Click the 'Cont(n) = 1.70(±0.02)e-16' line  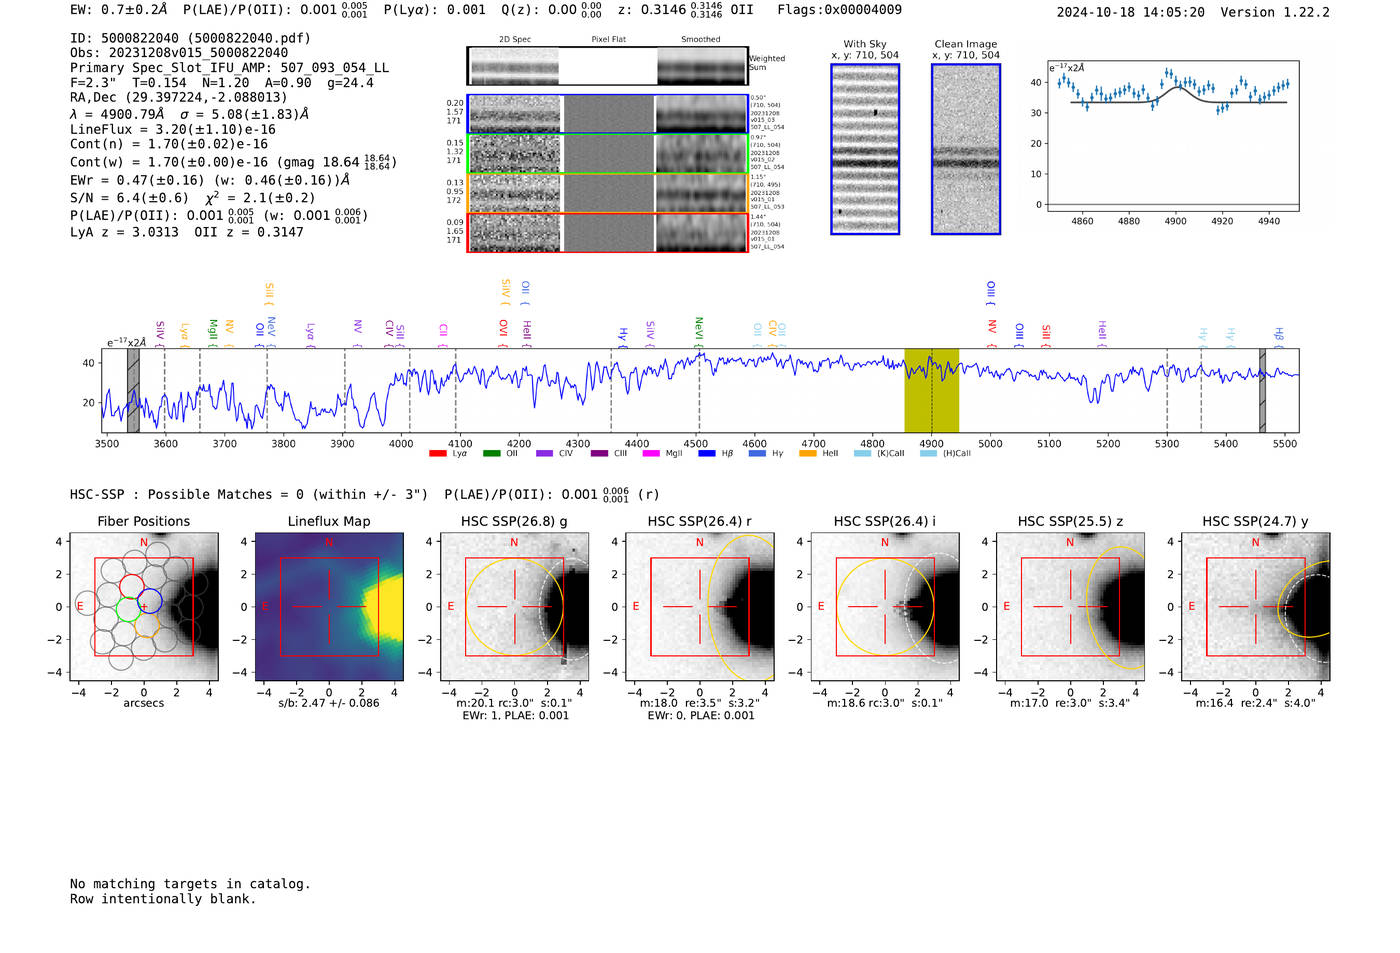tap(169, 144)
